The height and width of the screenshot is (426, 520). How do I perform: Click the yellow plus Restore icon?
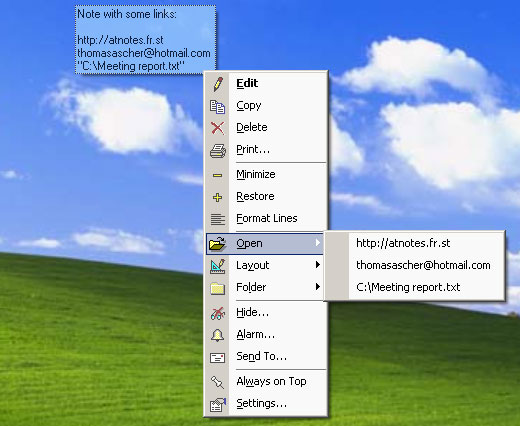pos(217,197)
